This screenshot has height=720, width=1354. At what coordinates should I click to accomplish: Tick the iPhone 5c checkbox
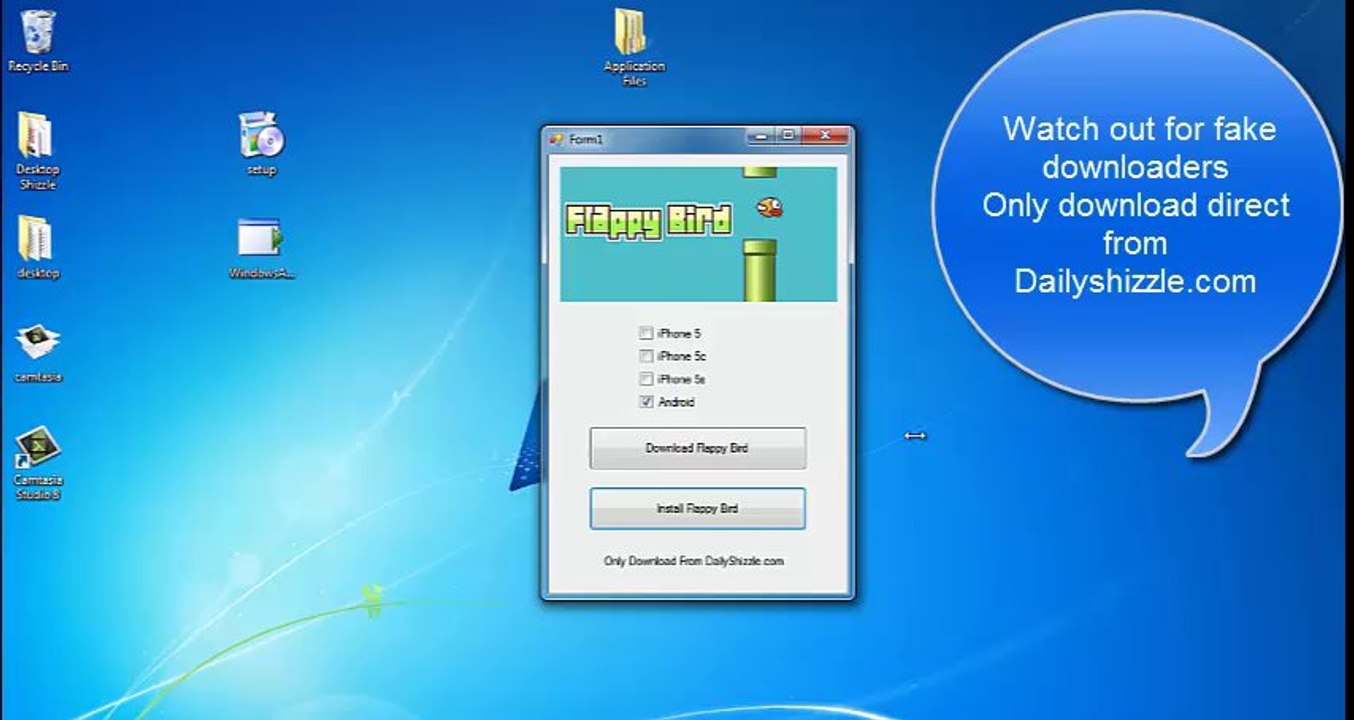(646, 356)
